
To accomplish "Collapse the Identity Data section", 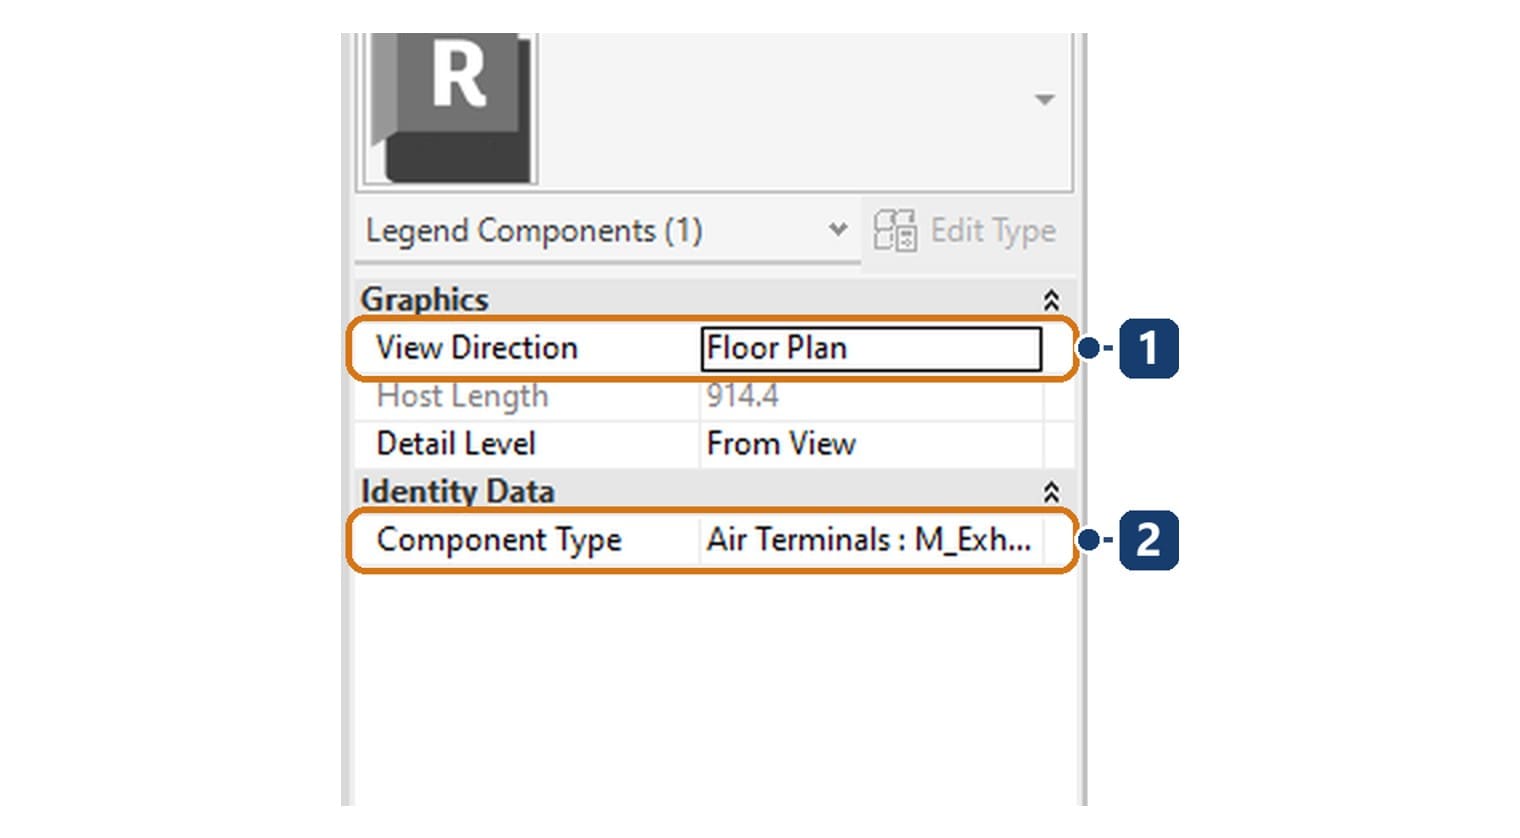I will 1051,492.
